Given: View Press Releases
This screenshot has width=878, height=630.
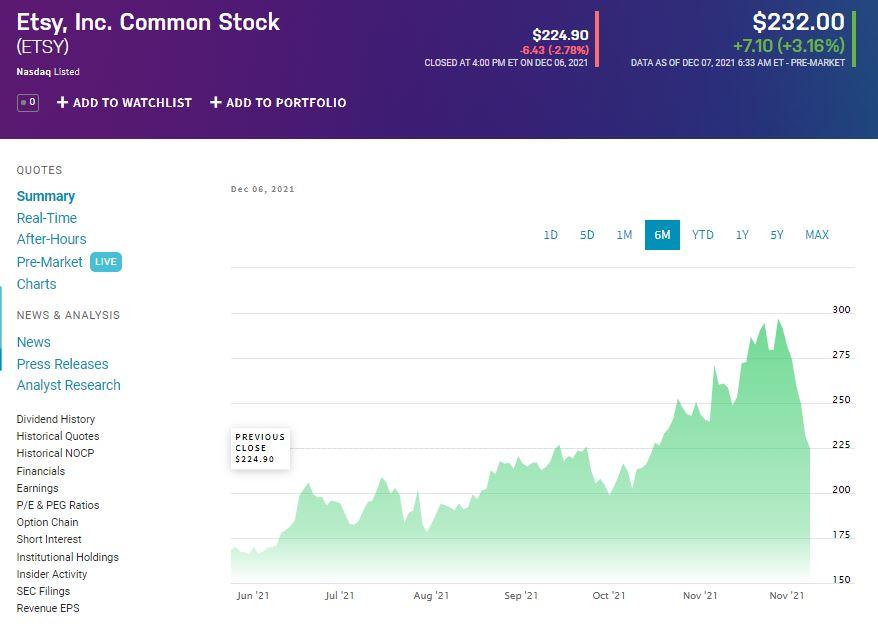Looking at the screenshot, I should 63,364.
